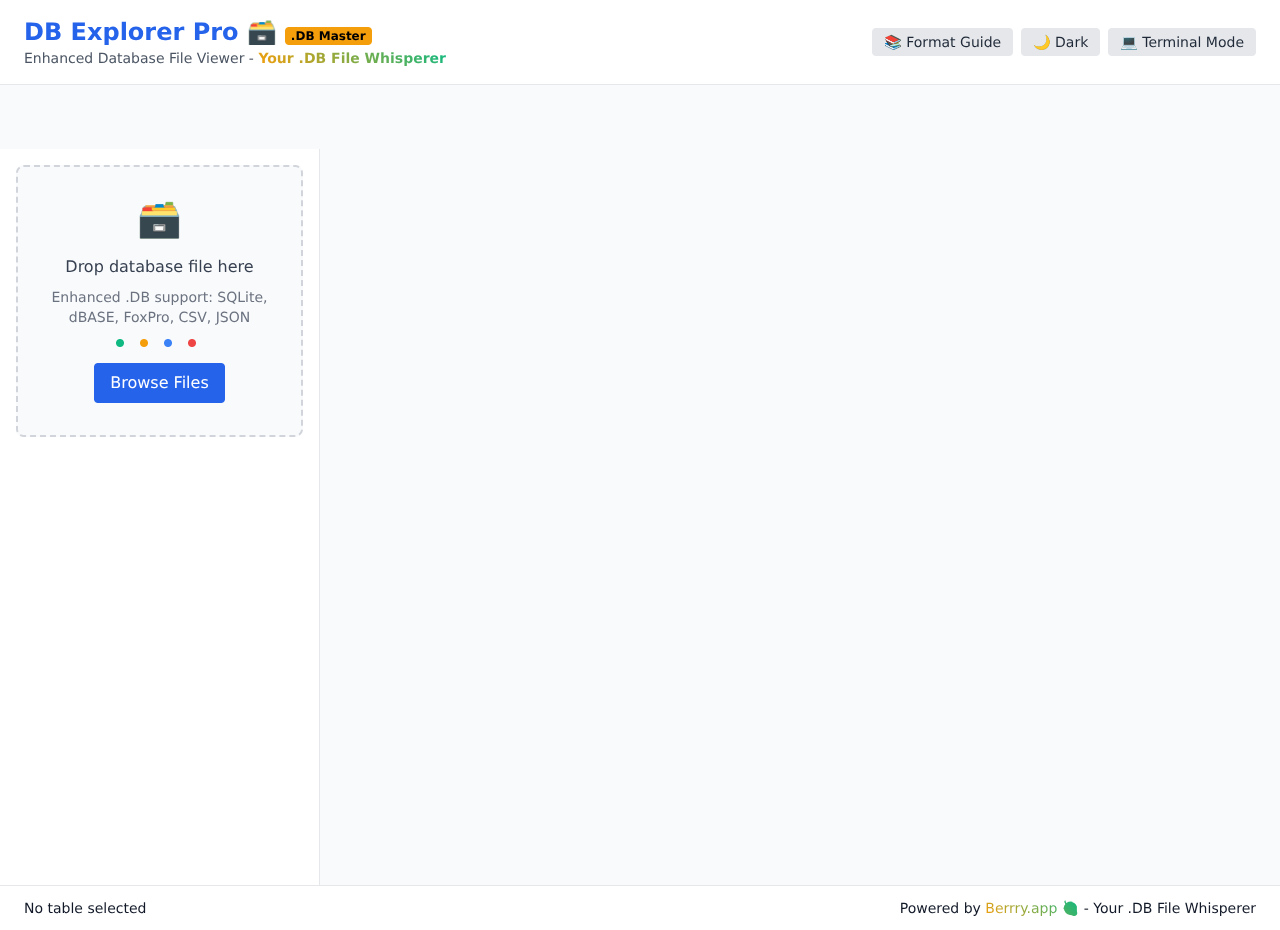
Task: Open the Berrry.app link
Action: (1020, 908)
